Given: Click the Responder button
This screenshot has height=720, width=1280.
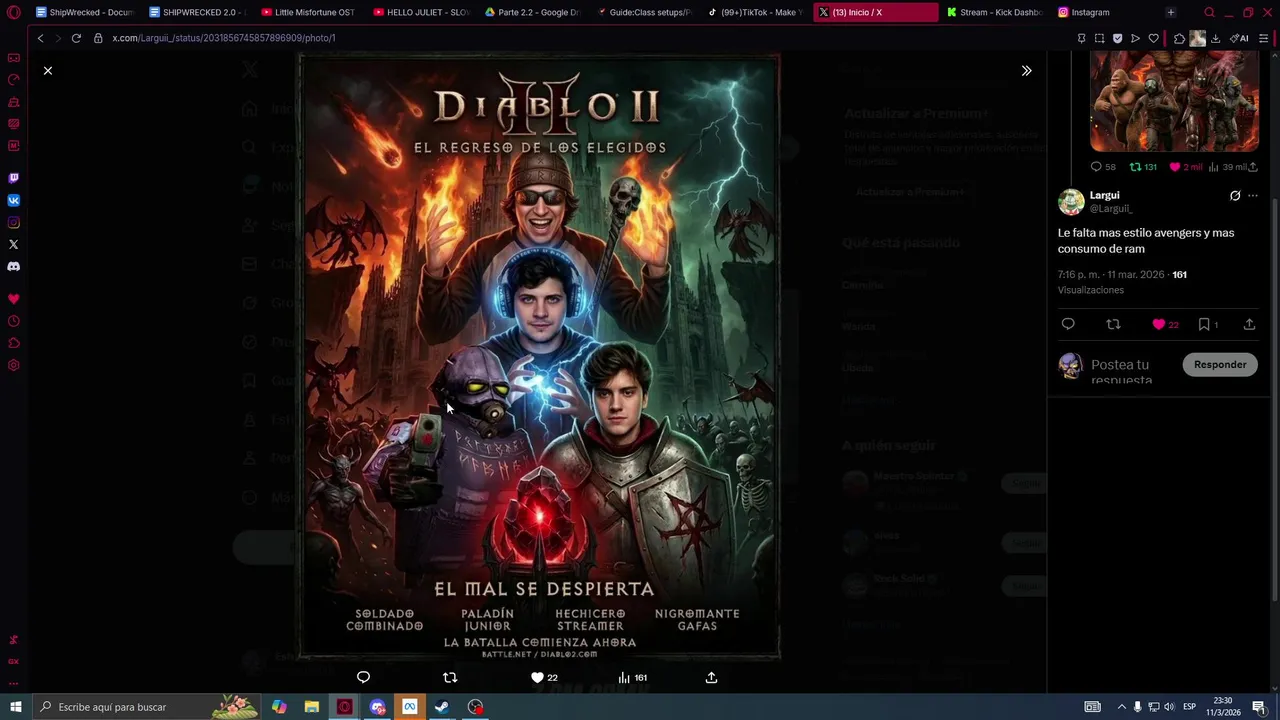Looking at the screenshot, I should click(1220, 364).
